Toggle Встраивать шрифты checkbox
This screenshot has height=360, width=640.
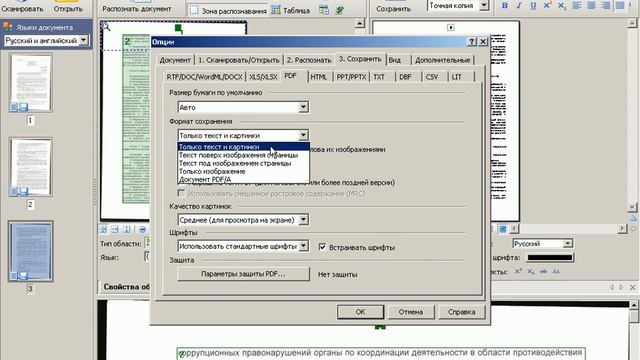coord(322,247)
